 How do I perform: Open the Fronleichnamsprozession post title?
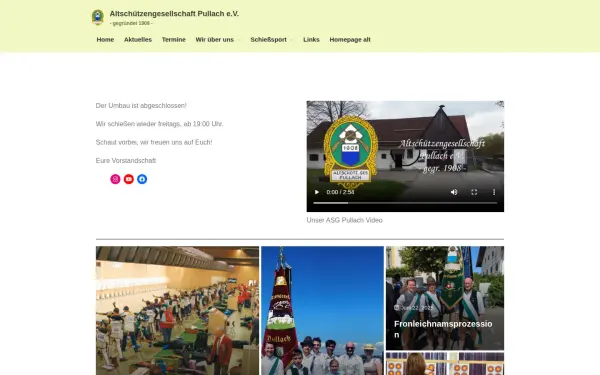click(443, 329)
